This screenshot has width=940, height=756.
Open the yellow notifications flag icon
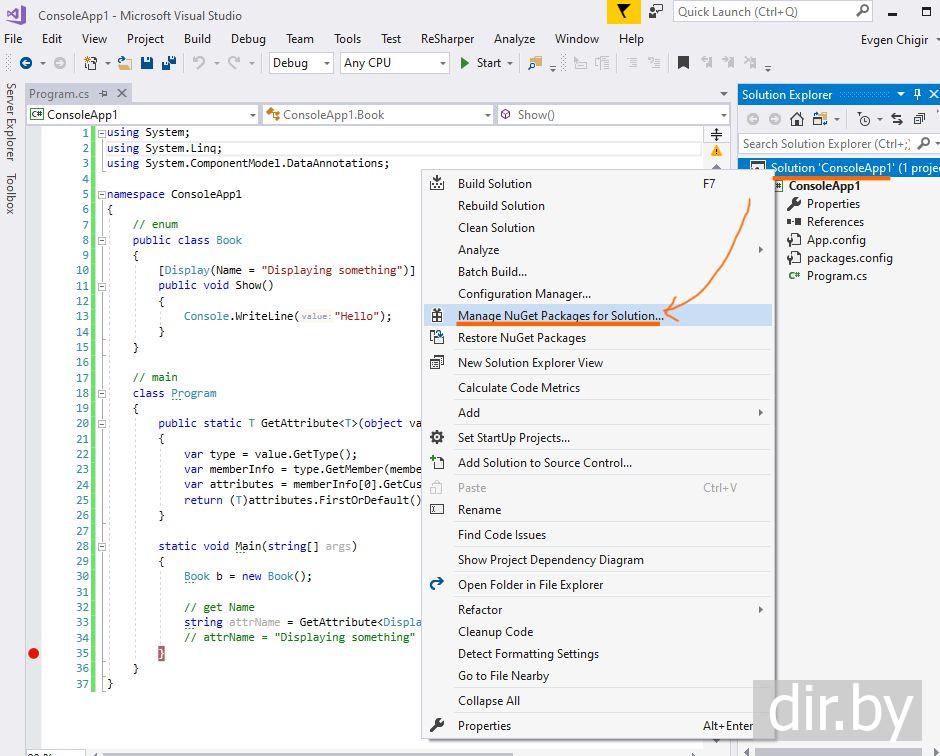(x=623, y=12)
